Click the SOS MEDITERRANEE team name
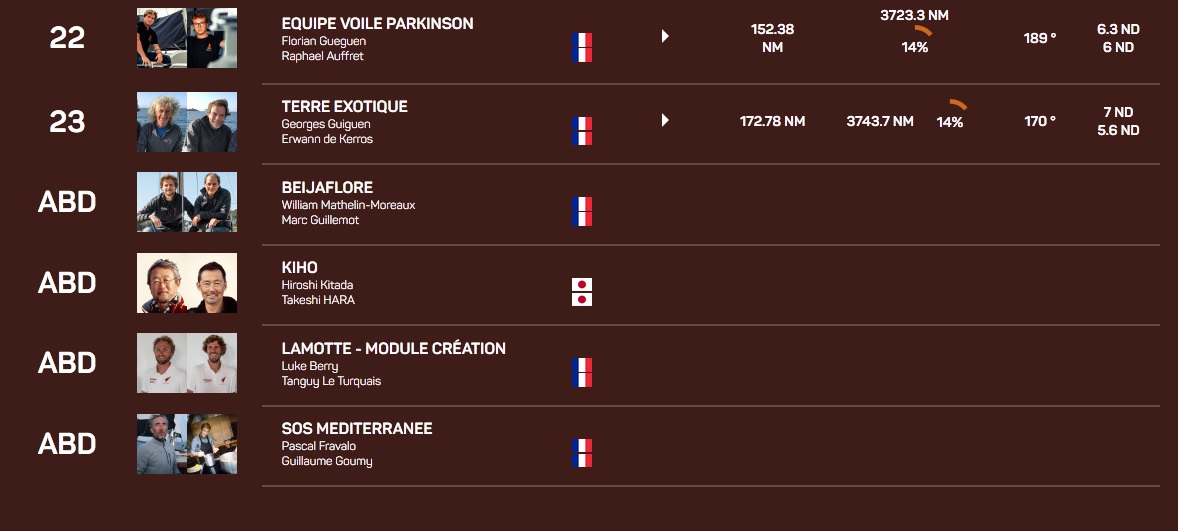Screen dimensions: 1178x531 [357, 429]
